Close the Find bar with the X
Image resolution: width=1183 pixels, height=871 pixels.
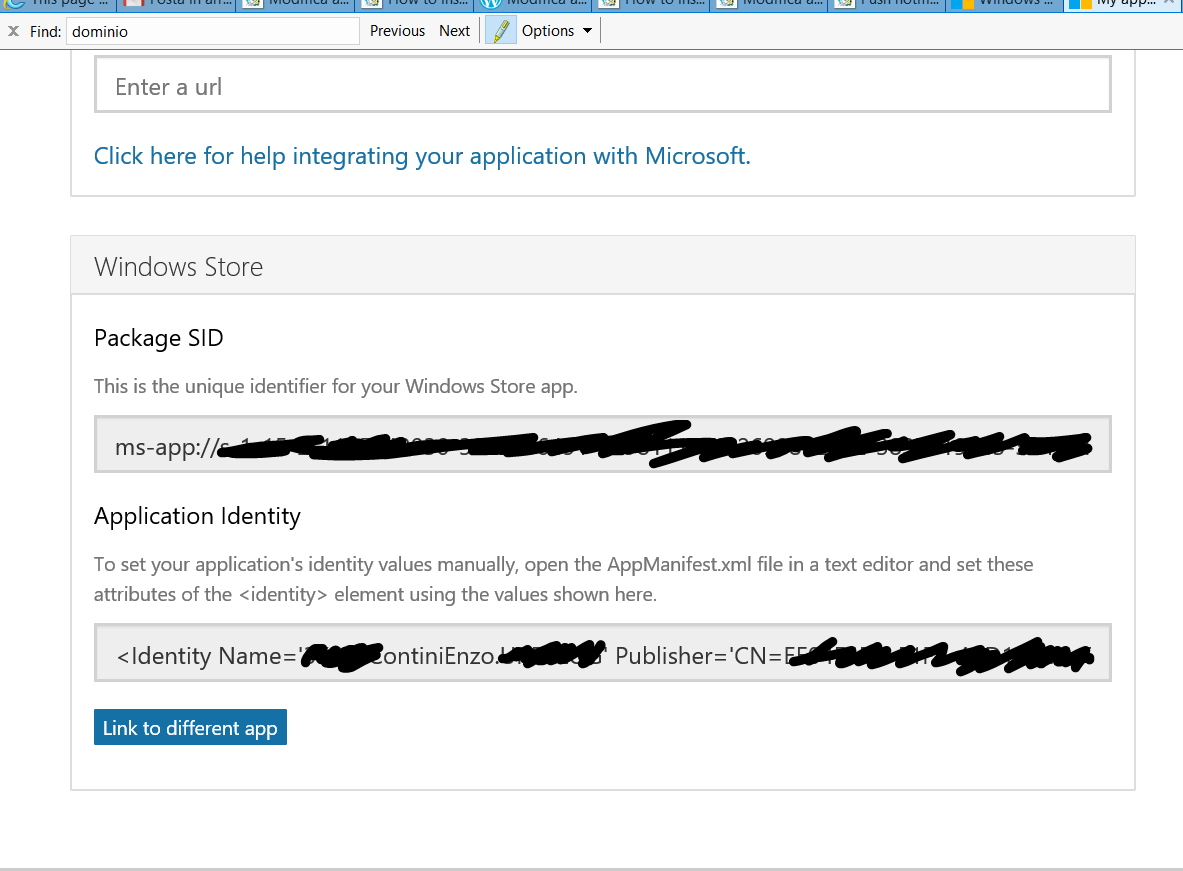coord(13,31)
